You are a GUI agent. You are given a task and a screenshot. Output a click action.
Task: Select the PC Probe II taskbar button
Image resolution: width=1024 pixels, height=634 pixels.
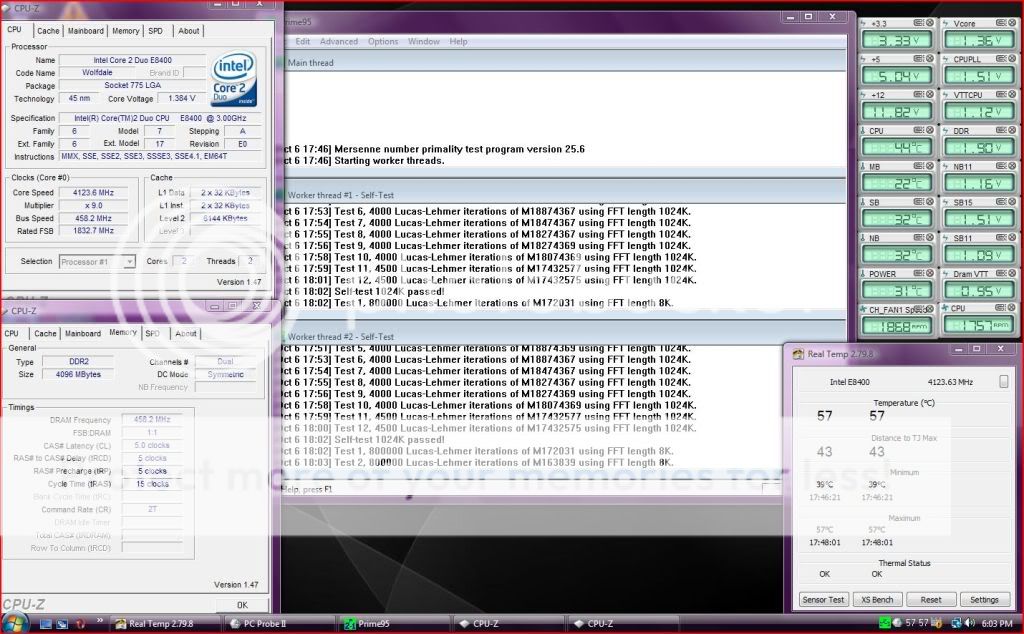280,624
